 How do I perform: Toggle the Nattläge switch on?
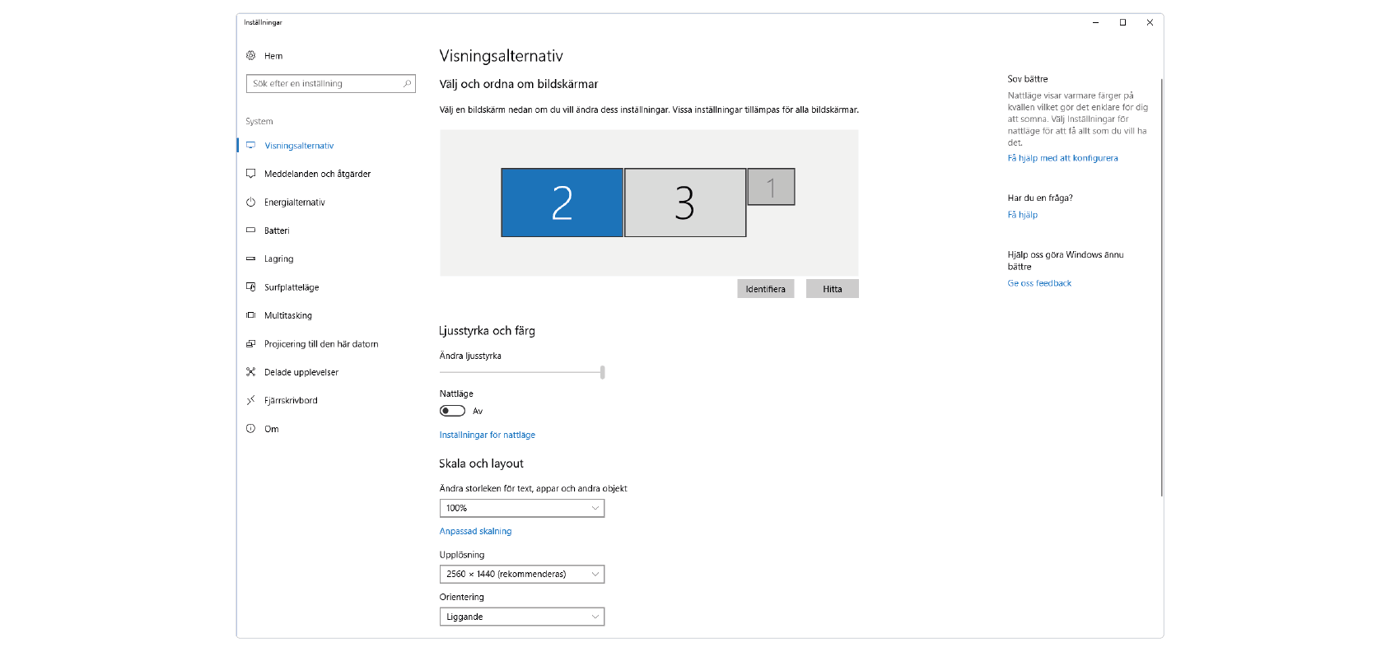click(452, 411)
